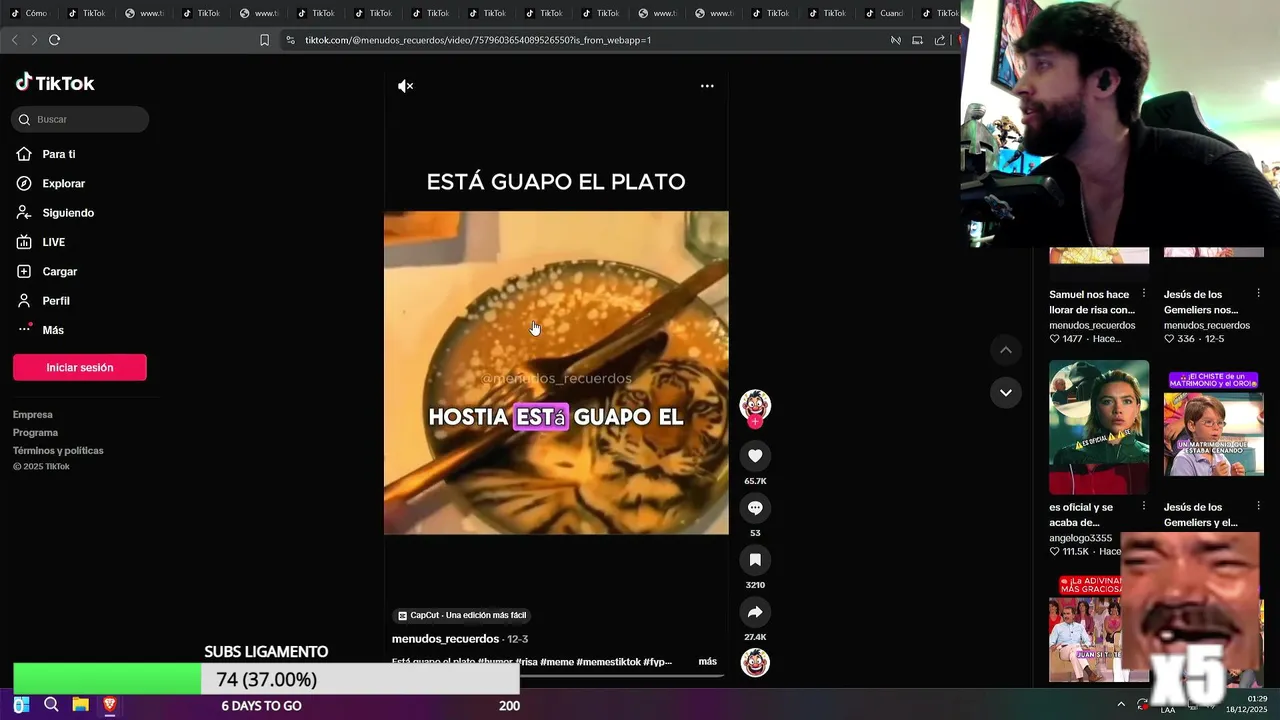Click the share icon in browser toolbar
The height and width of the screenshot is (720, 1280).
pos(940,40)
